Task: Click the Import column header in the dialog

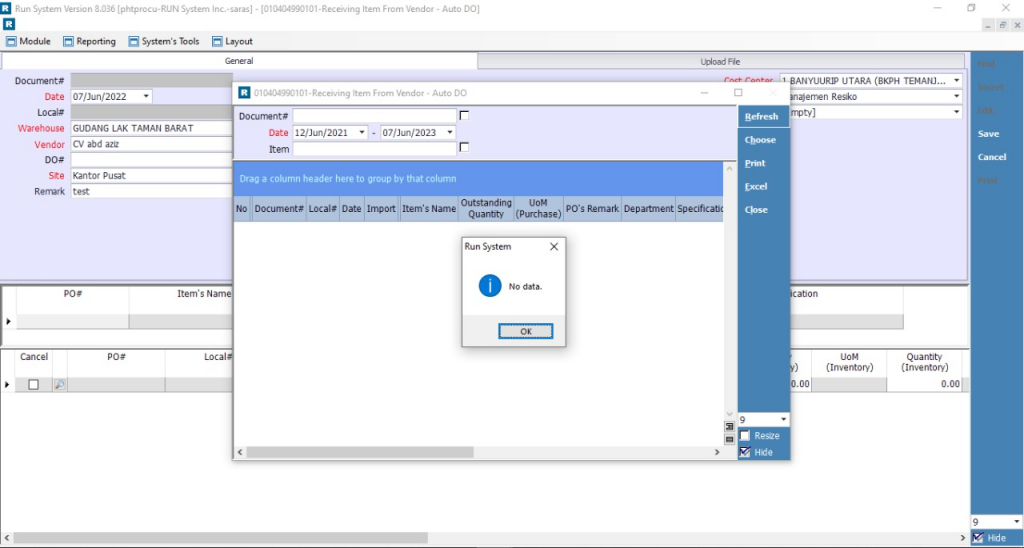Action: tap(381, 209)
